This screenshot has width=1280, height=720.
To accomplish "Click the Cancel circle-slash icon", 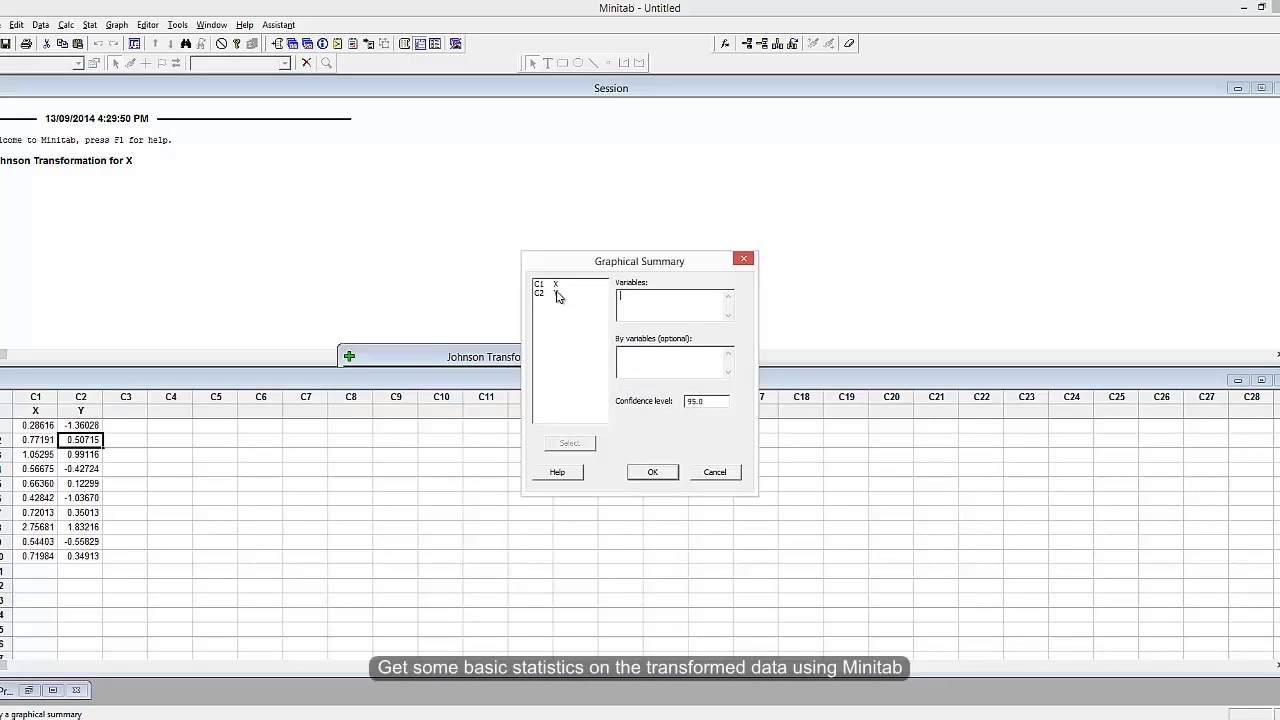I will click(221, 44).
